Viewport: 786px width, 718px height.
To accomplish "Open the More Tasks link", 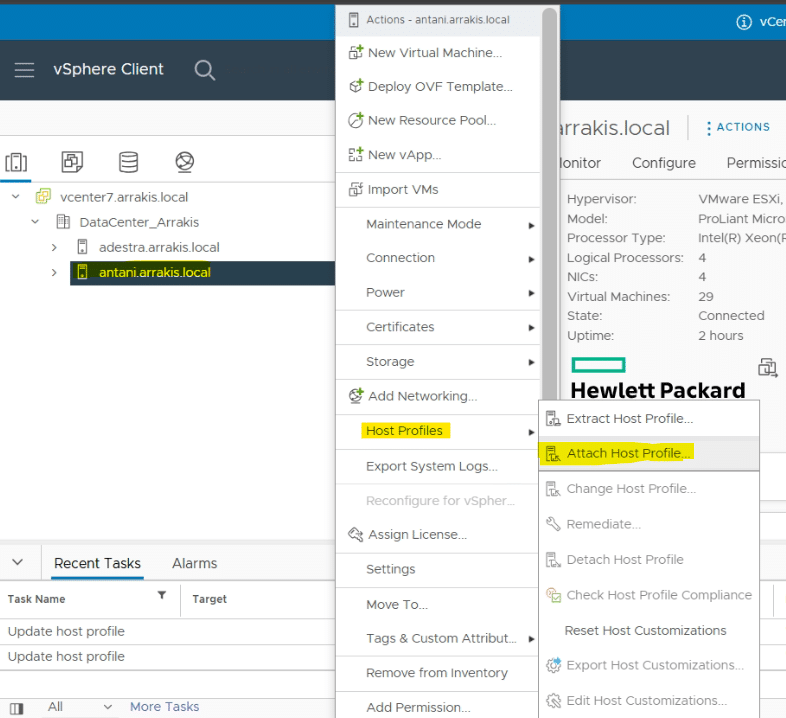I will point(164,706).
